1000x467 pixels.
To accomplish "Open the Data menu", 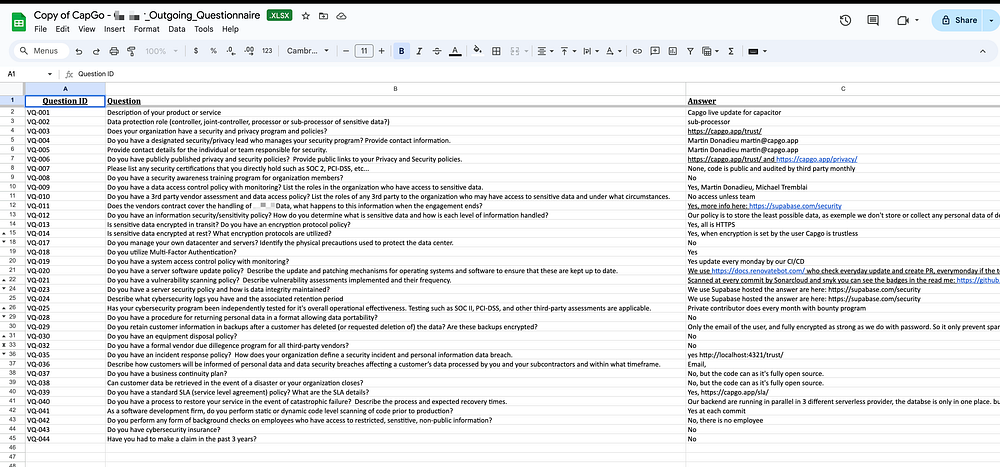I will pyautogui.click(x=177, y=29).
